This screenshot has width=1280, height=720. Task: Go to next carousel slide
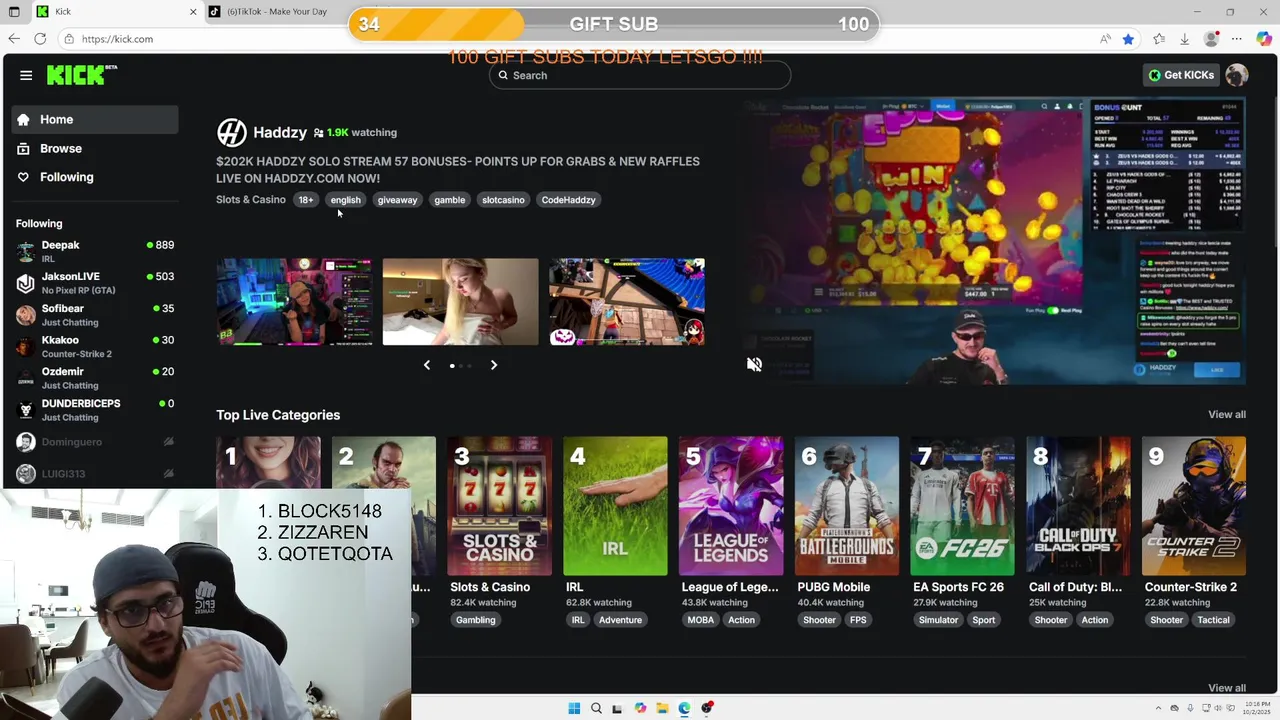[493, 365]
